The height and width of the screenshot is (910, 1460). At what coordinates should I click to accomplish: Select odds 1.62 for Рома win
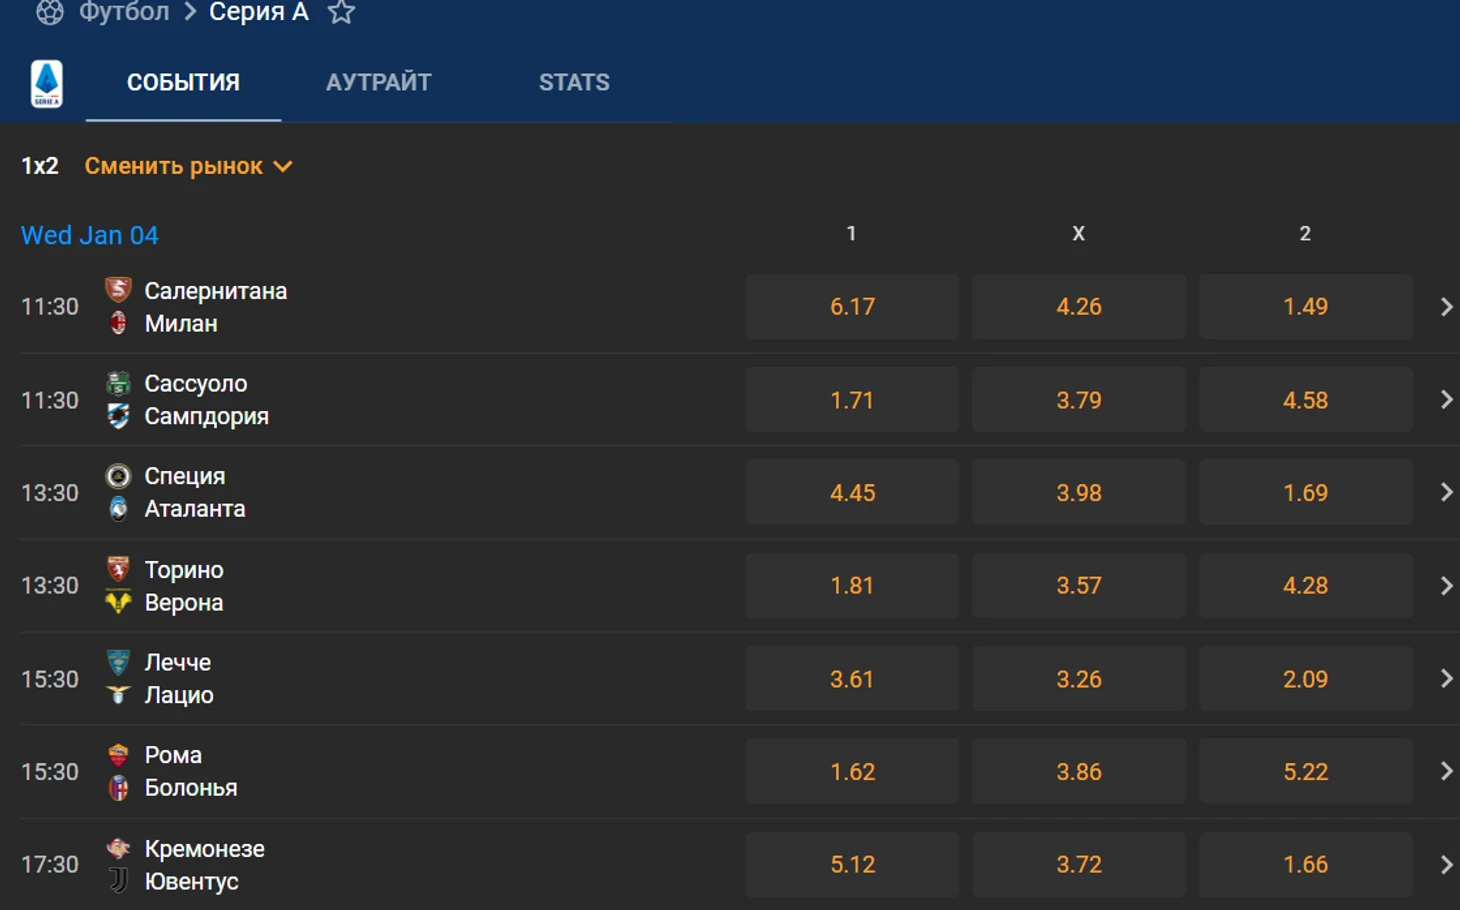(852, 772)
